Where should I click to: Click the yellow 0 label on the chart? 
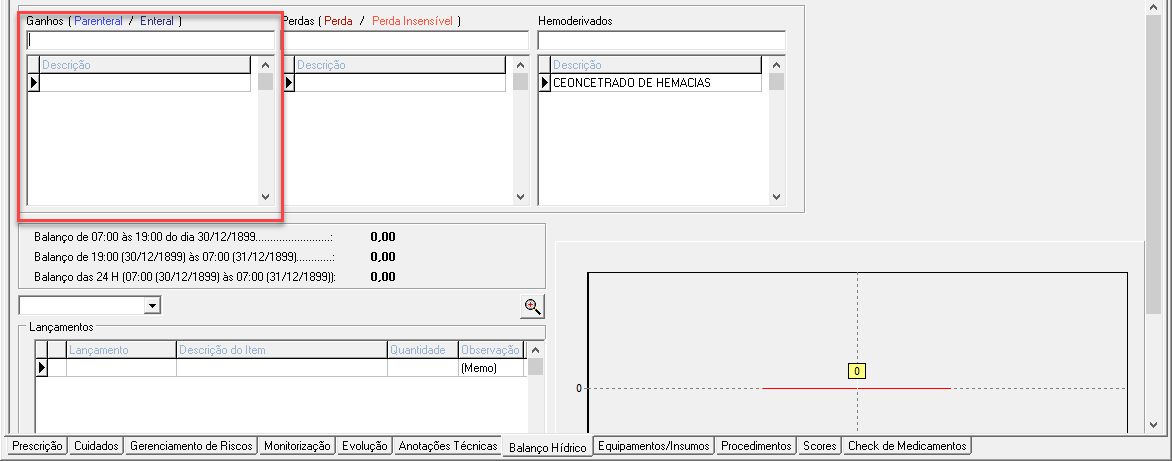pos(857,371)
